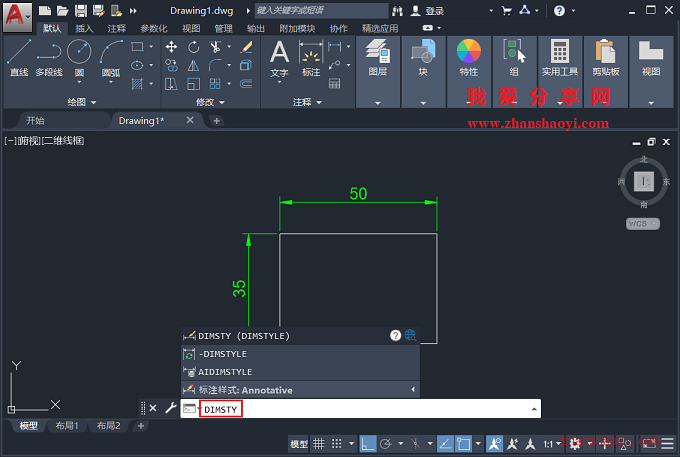680x457 pixels.
Task: Click the Rectangle tool icon
Action: [x=137, y=46]
